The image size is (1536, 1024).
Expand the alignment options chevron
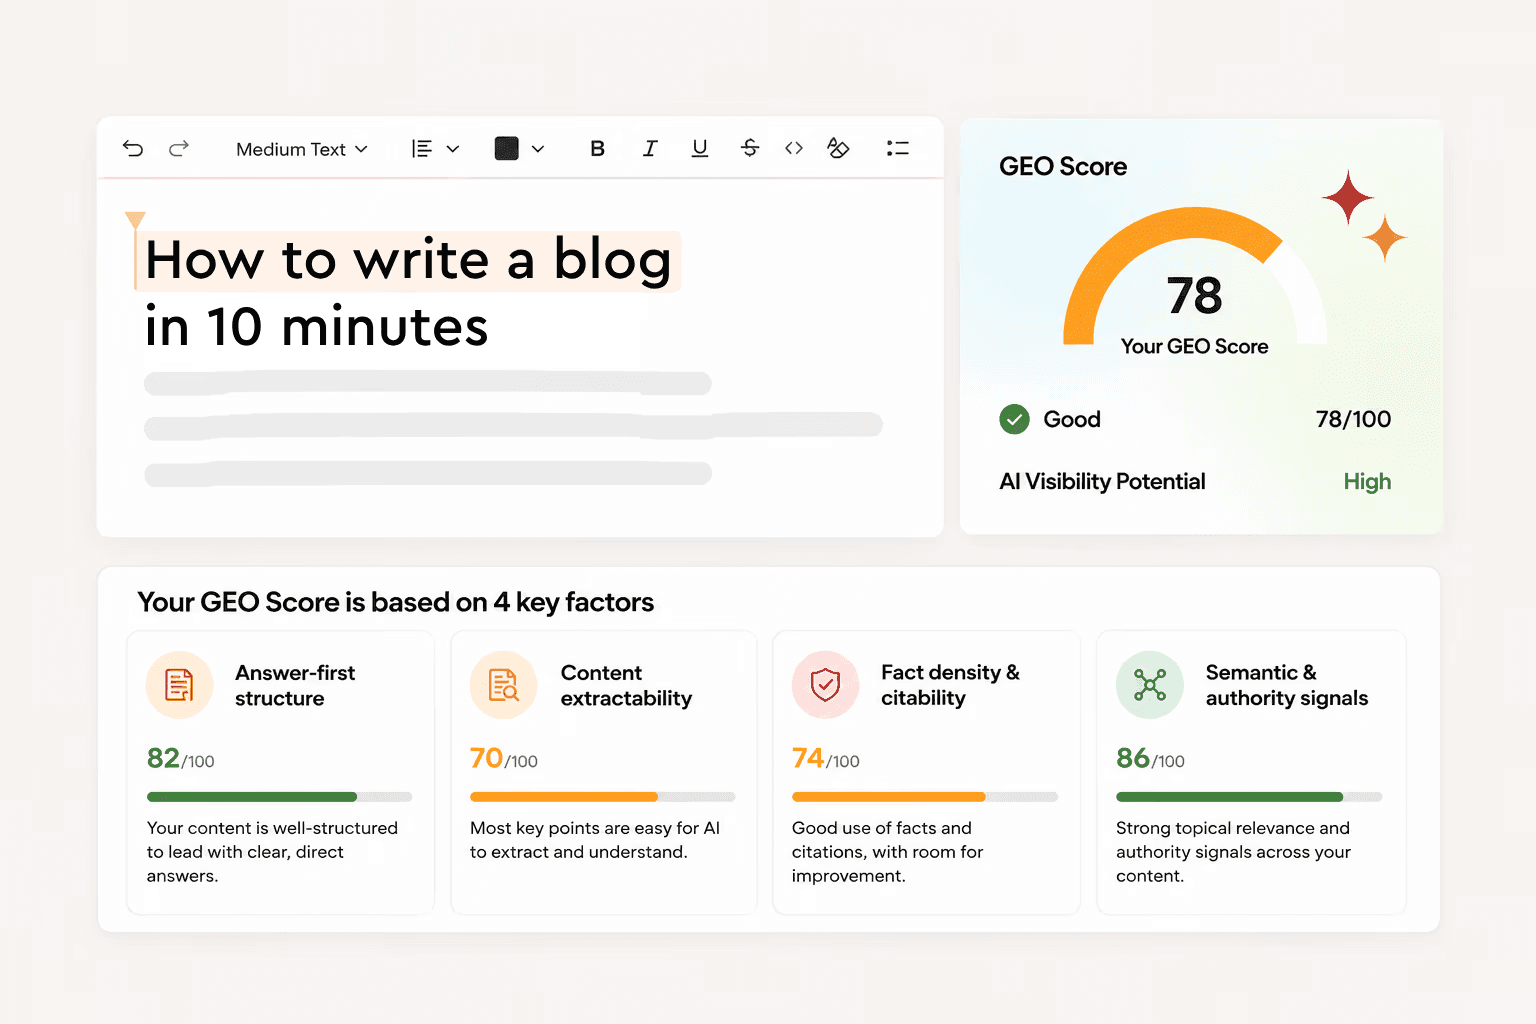[453, 149]
